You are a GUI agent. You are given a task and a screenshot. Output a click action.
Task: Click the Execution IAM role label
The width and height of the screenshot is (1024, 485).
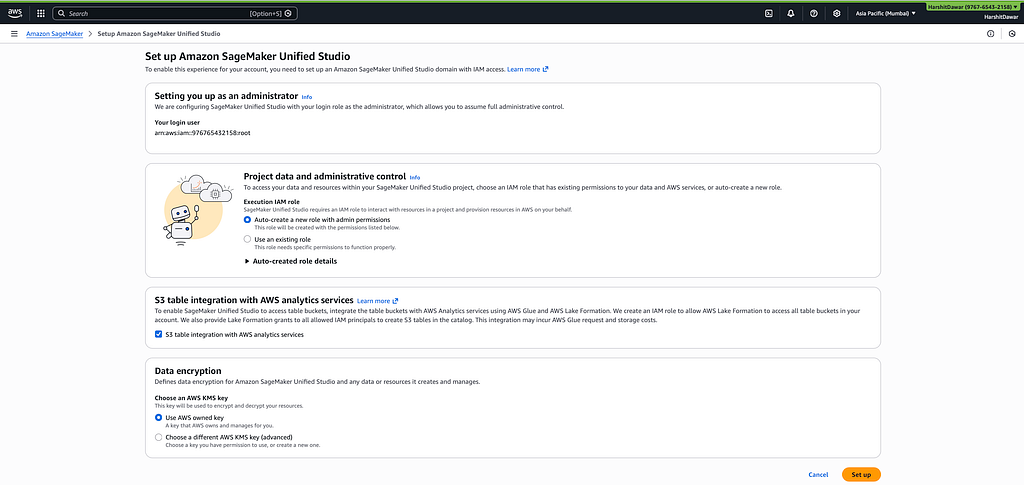pos(272,202)
